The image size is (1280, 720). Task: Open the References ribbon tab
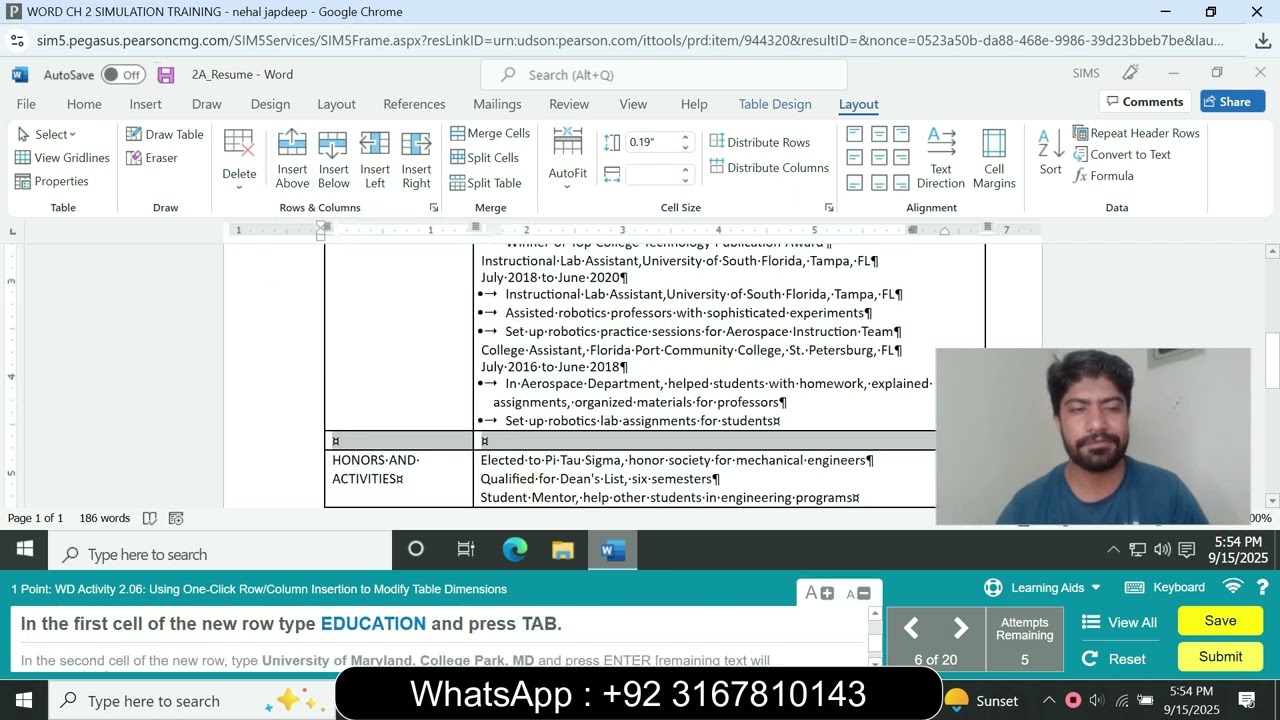(x=414, y=104)
